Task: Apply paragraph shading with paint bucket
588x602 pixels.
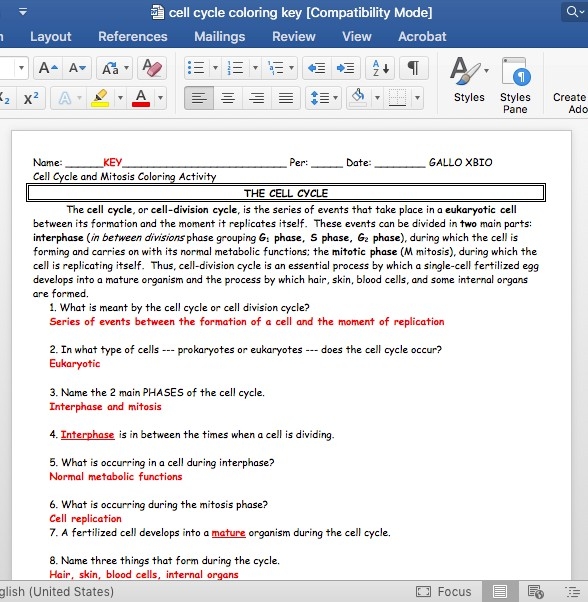Action: [x=358, y=98]
